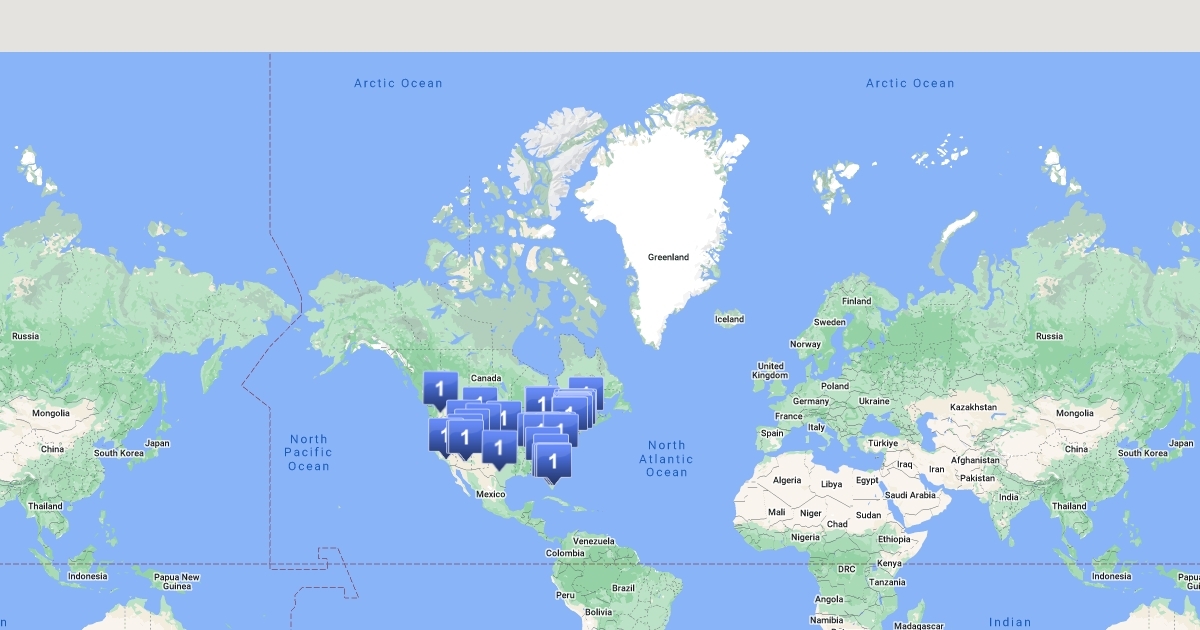Click the cluster marker over the Pacific Northwest
This screenshot has width=1200, height=630.
point(440,388)
